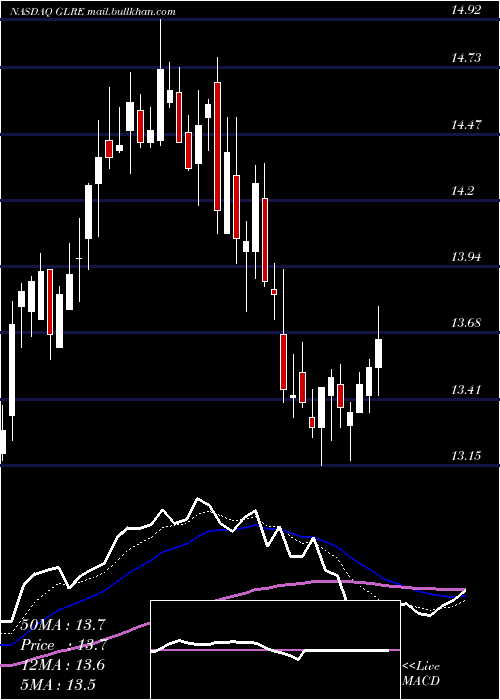
Task: Click the 13.68 price axis label
Action: [466, 323]
